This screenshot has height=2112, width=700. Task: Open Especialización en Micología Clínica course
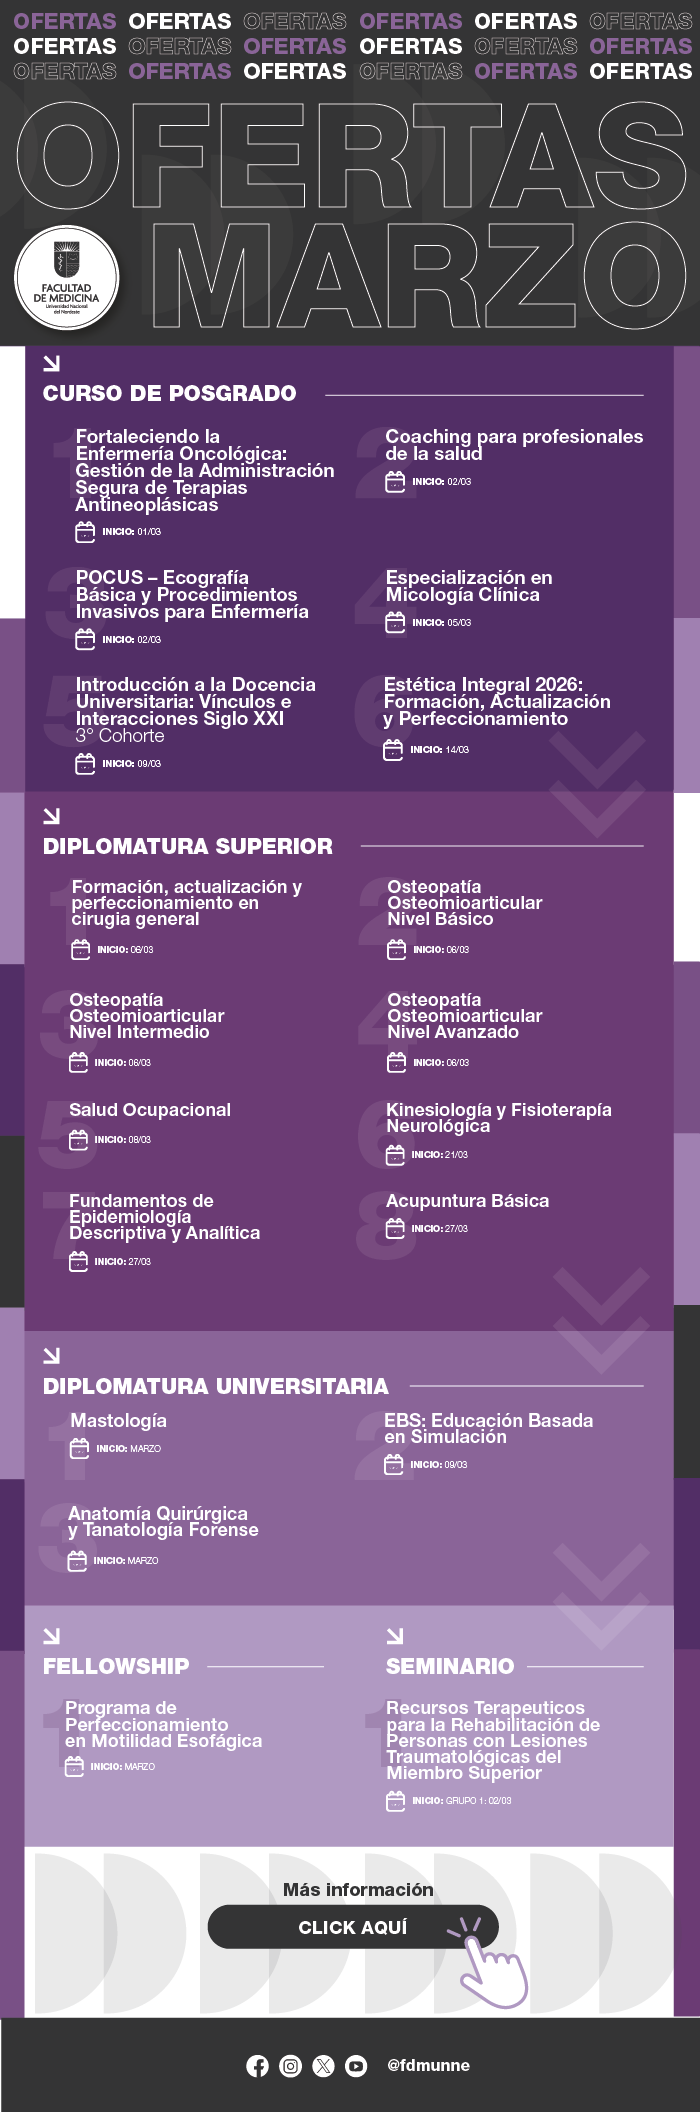(x=468, y=586)
